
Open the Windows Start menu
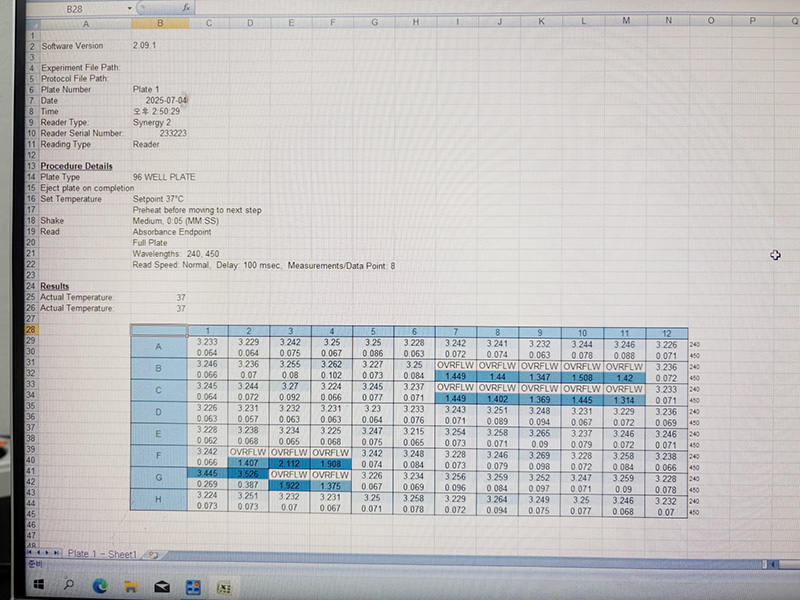pyautogui.click(x=38, y=585)
